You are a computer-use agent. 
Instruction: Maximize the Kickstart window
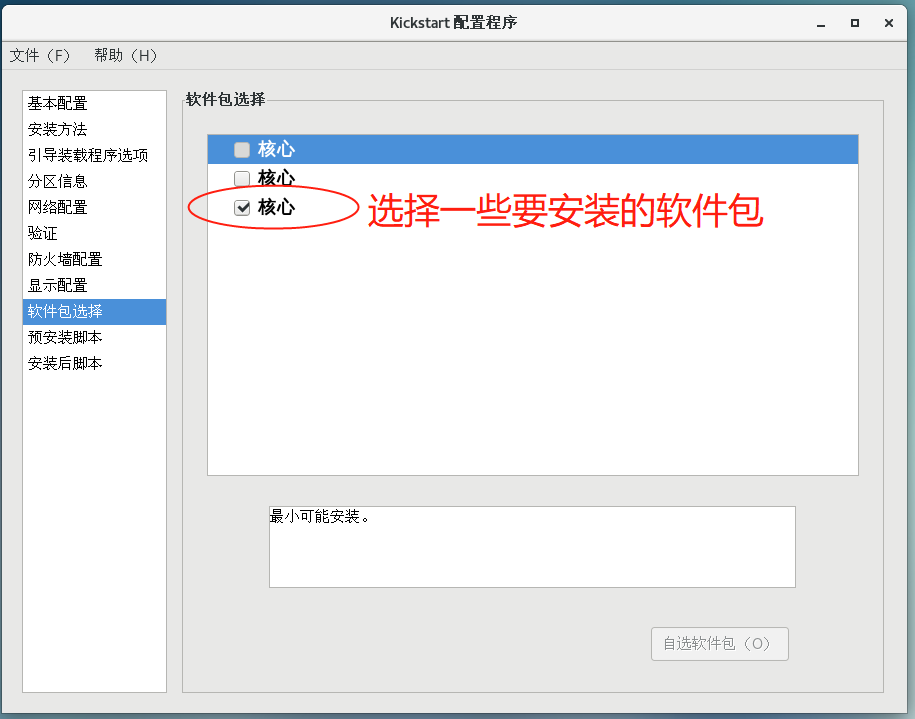pyautogui.click(x=855, y=23)
